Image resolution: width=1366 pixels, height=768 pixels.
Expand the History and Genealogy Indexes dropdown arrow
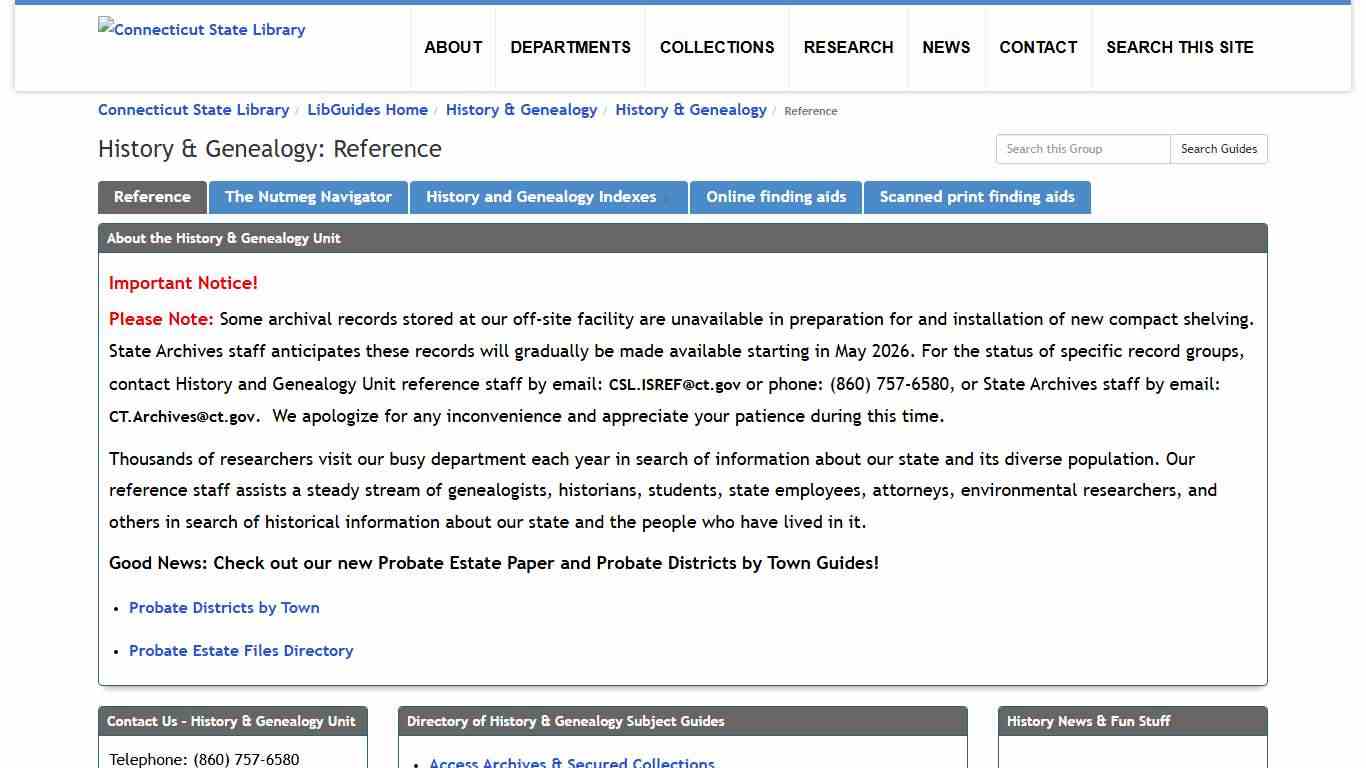point(668,197)
